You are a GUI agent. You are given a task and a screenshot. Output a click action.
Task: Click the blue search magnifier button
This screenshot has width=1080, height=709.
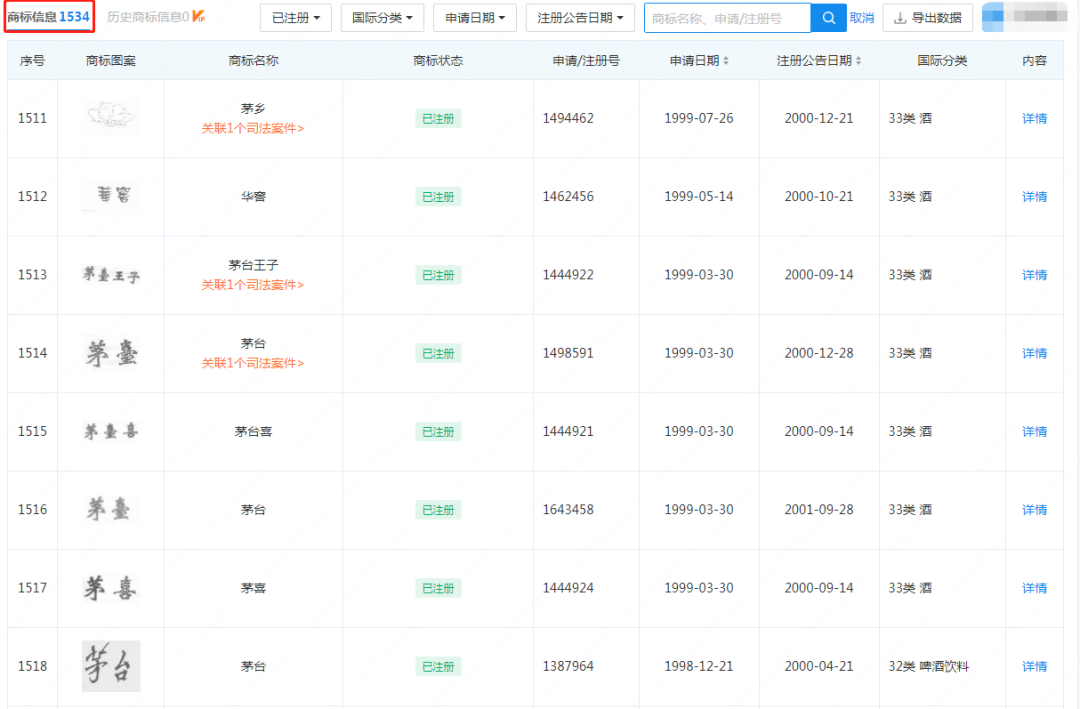coord(829,18)
